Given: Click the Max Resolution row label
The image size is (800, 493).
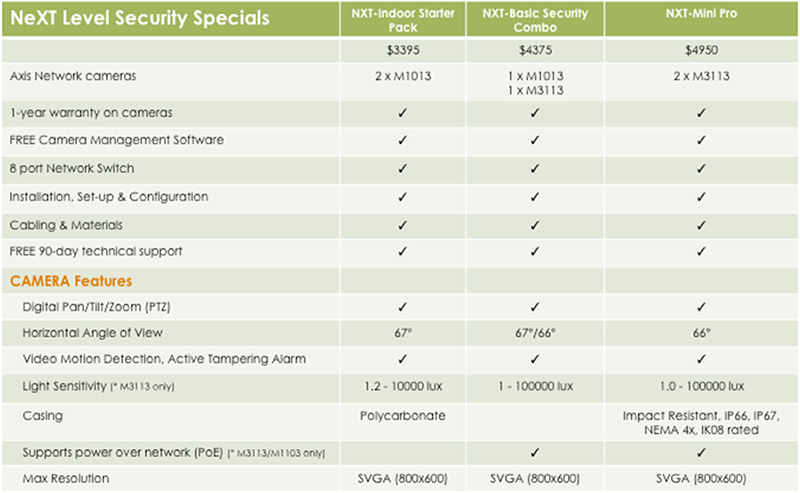Looking at the screenshot, I should click(x=66, y=479).
